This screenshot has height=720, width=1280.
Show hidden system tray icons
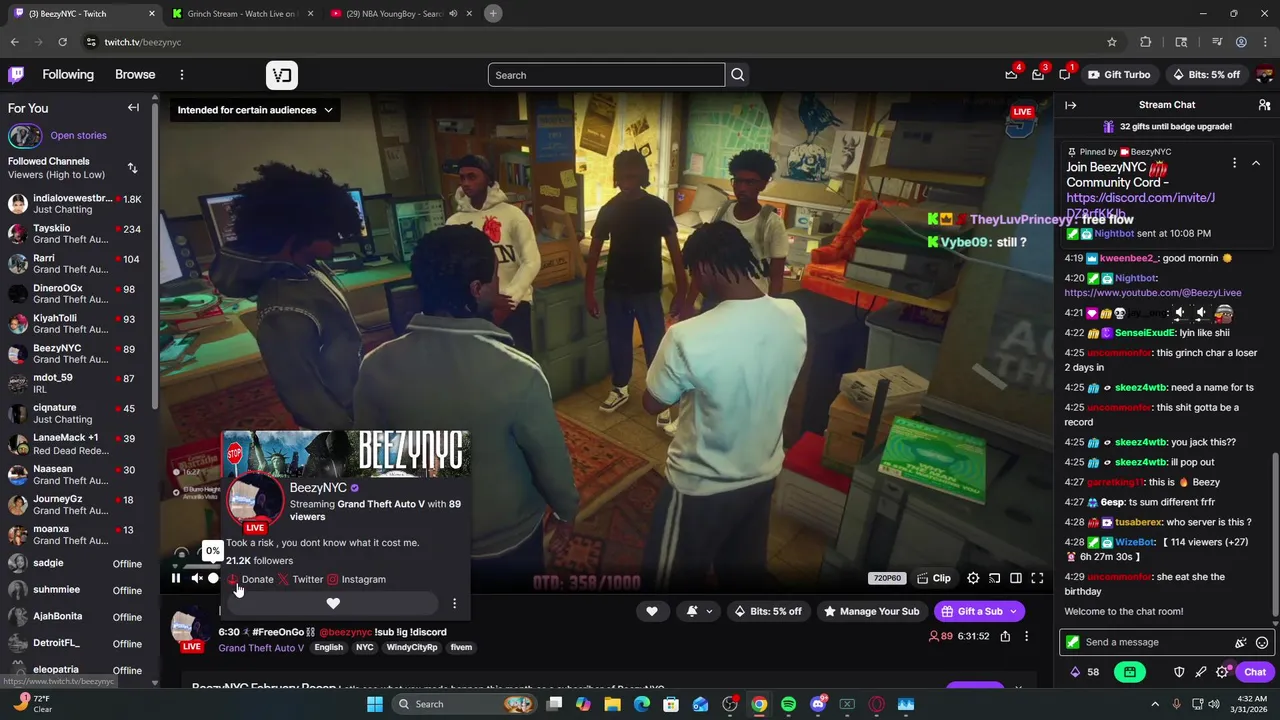coord(1155,704)
